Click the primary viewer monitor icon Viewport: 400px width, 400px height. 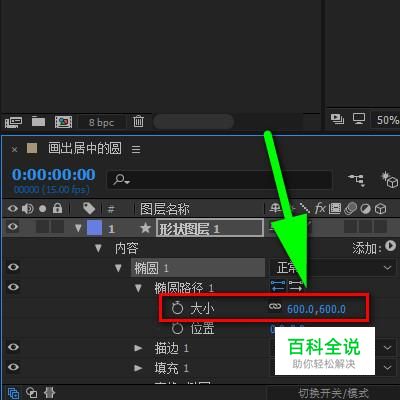pos(359,119)
